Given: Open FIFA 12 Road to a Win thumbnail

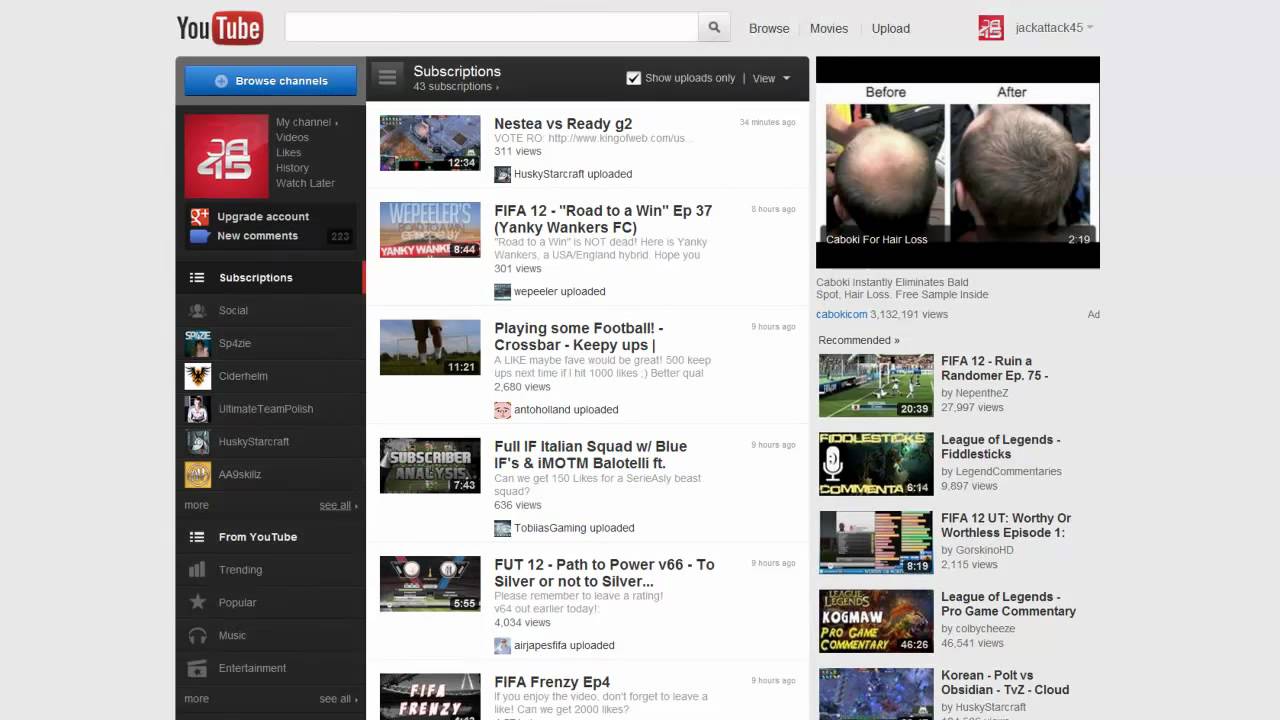Looking at the screenshot, I should [x=430, y=230].
